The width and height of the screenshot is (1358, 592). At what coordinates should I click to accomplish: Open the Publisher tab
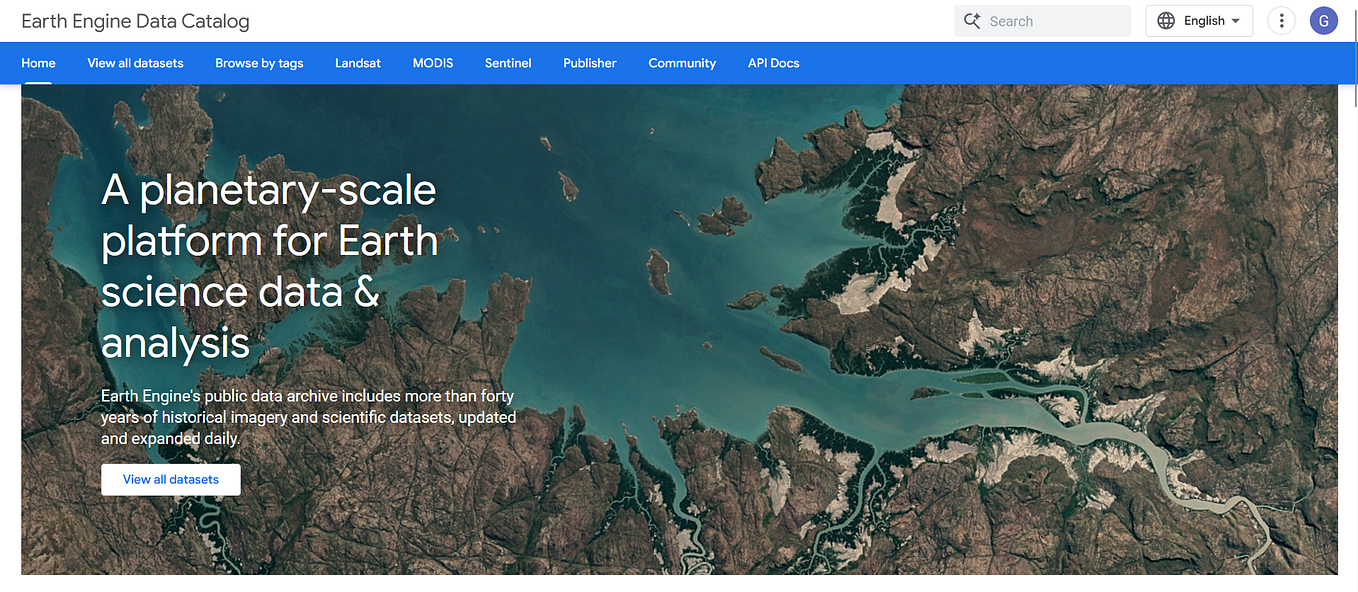[x=590, y=63]
